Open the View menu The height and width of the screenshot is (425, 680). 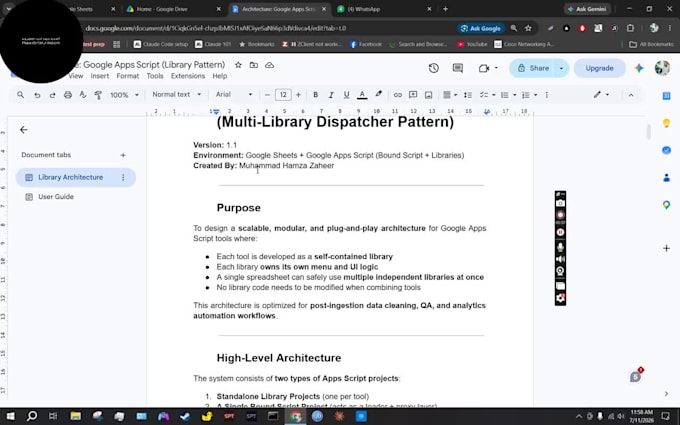point(76,76)
